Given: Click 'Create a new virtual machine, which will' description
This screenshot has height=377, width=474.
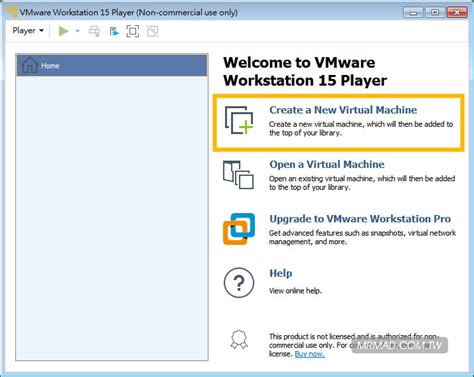Looking at the screenshot, I should tap(361, 128).
